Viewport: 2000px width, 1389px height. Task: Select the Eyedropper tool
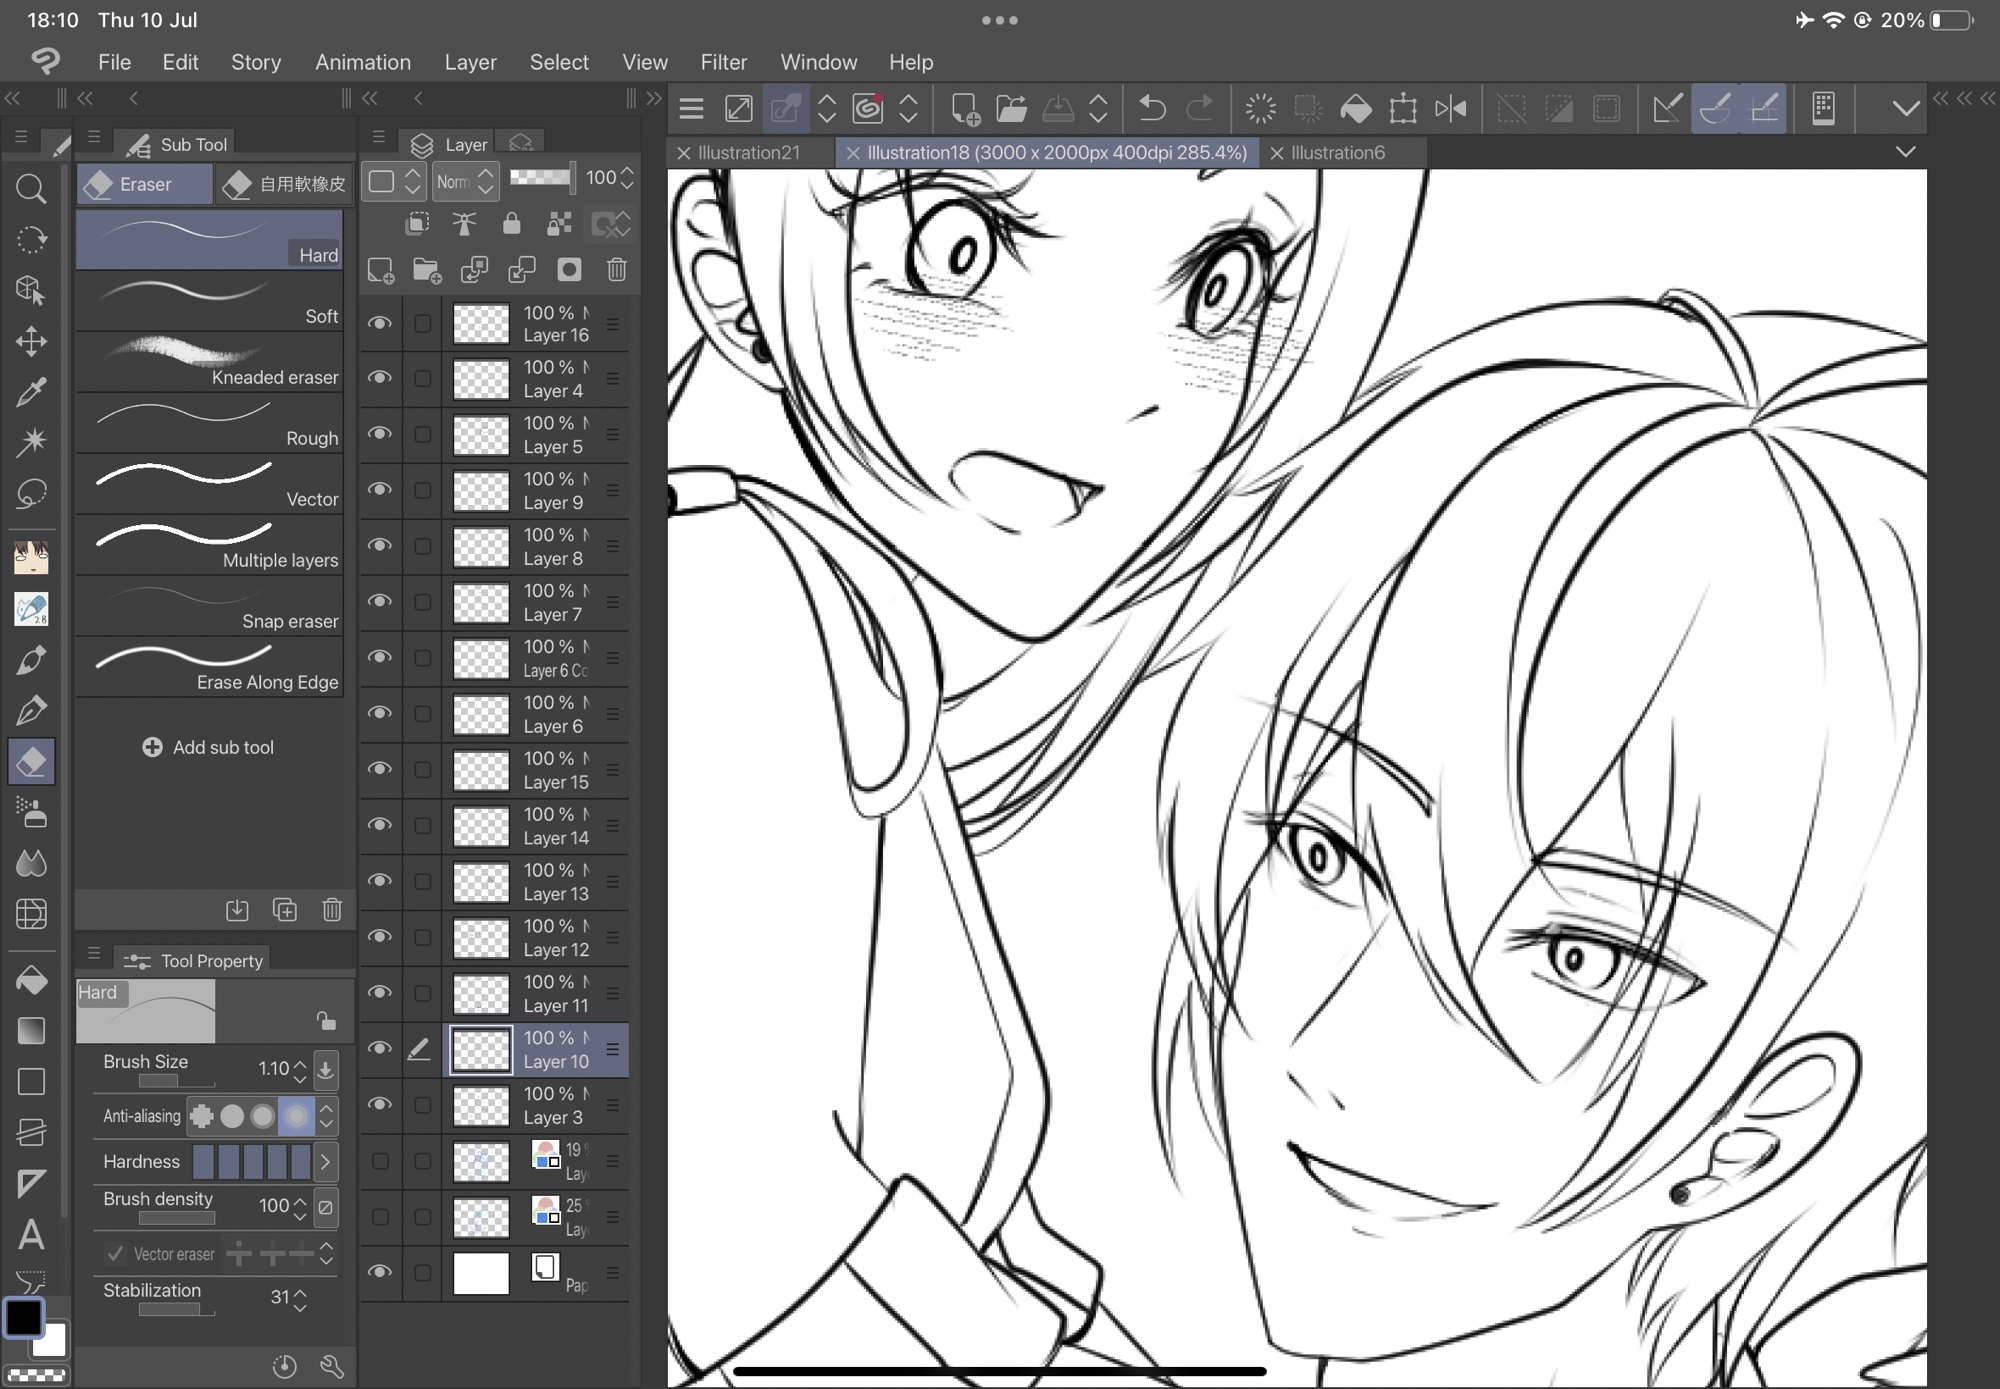(31, 392)
